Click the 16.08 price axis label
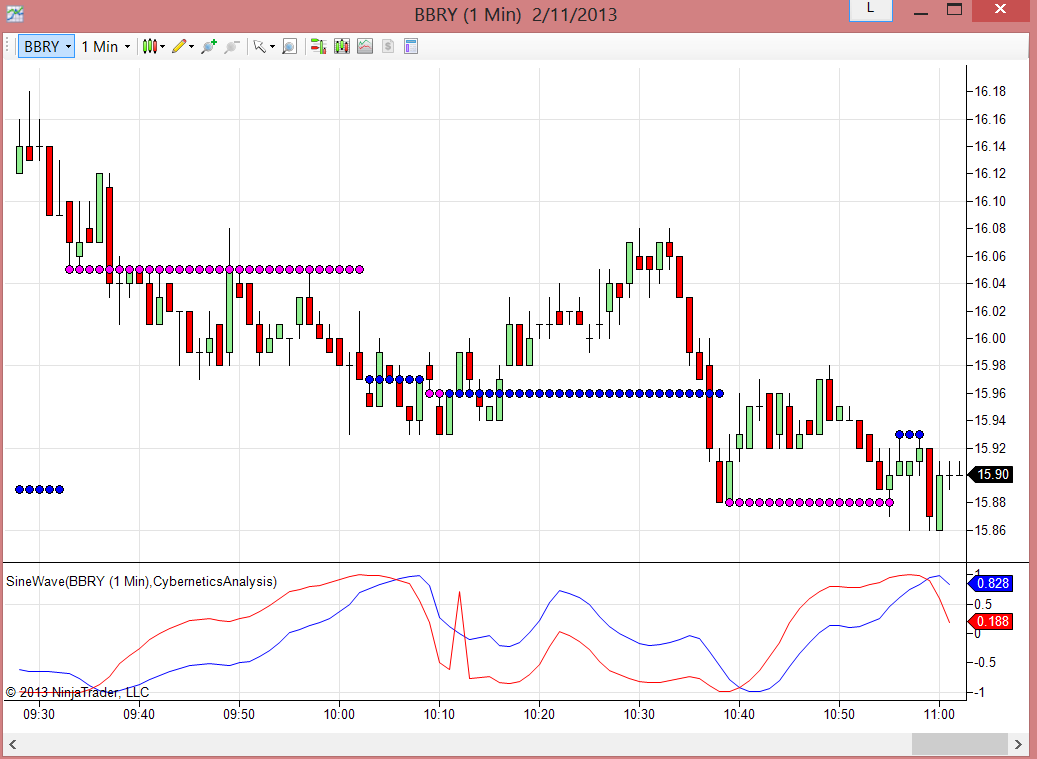This screenshot has width=1037, height=759. point(990,229)
